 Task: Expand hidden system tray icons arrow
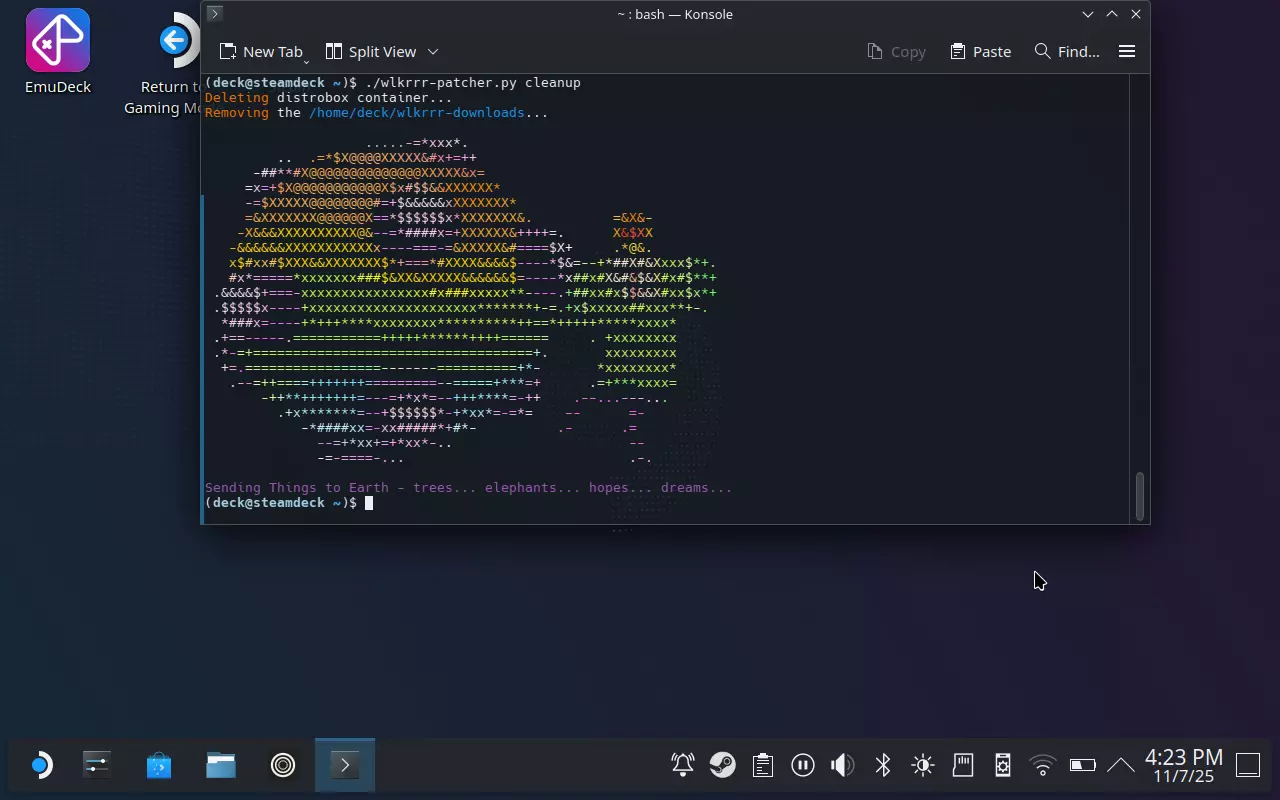[1121, 766]
